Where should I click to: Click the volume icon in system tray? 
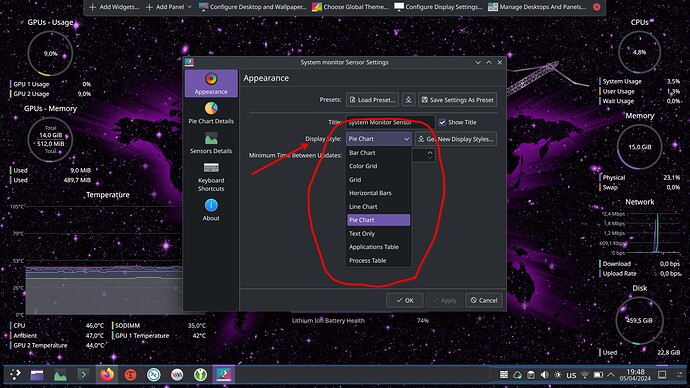(x=544, y=375)
